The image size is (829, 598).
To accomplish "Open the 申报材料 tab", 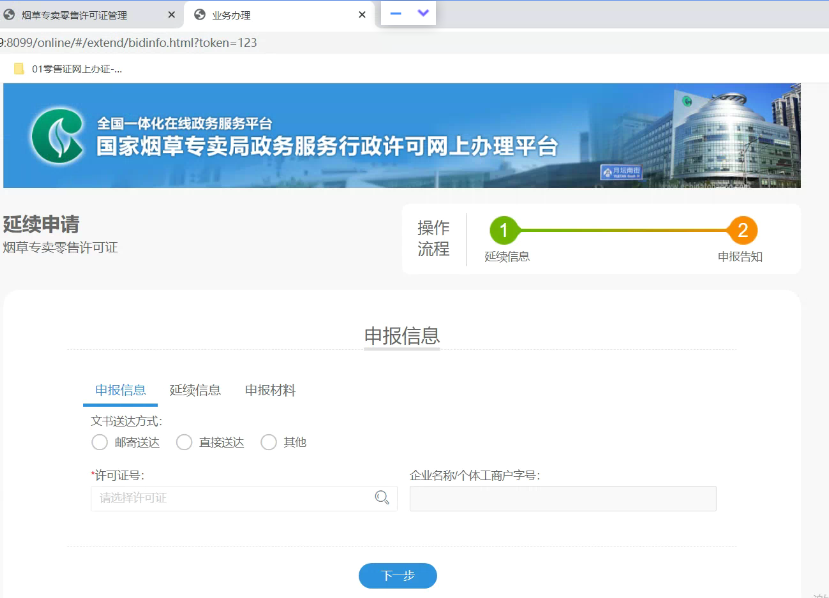I will [270, 390].
